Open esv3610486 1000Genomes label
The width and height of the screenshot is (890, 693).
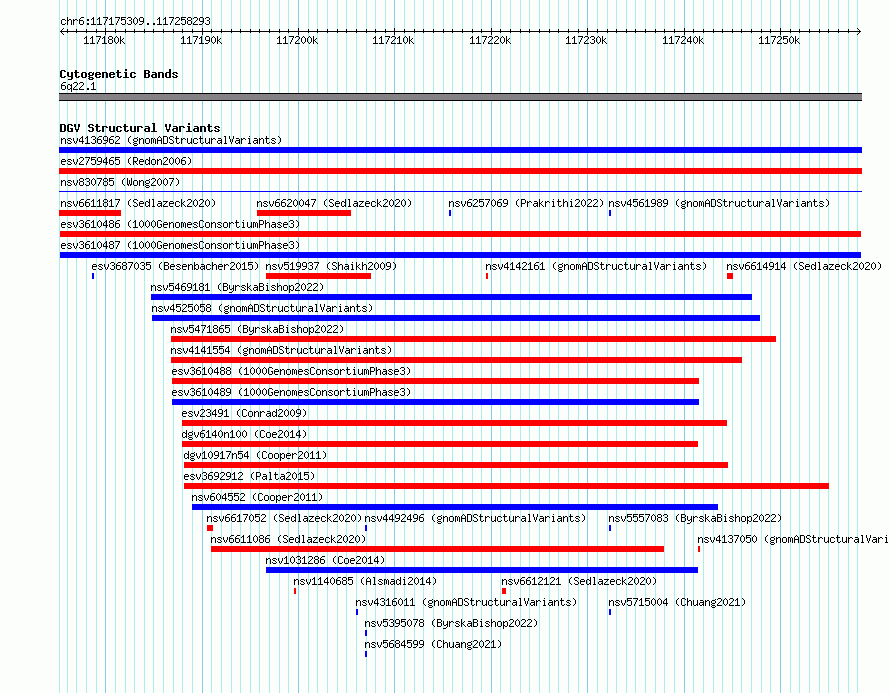(180, 224)
